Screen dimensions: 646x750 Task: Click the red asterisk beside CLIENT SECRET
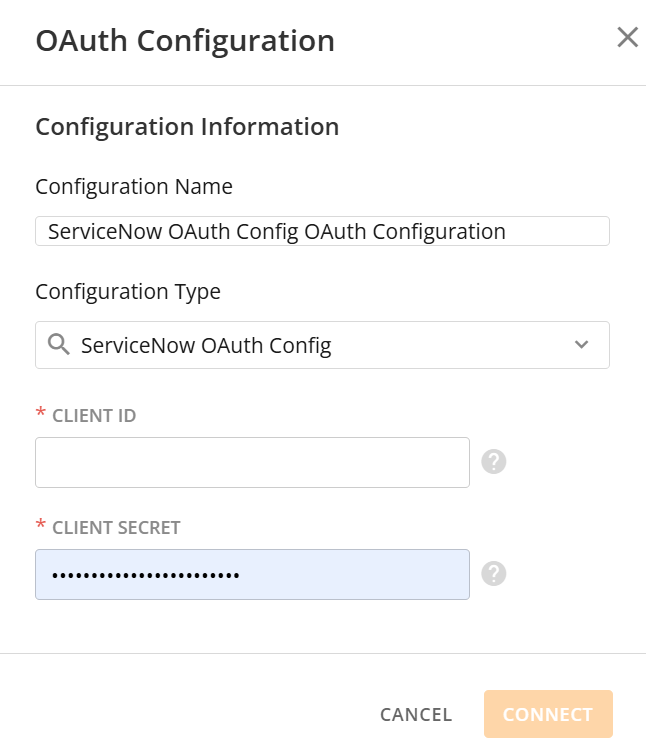[41, 527]
